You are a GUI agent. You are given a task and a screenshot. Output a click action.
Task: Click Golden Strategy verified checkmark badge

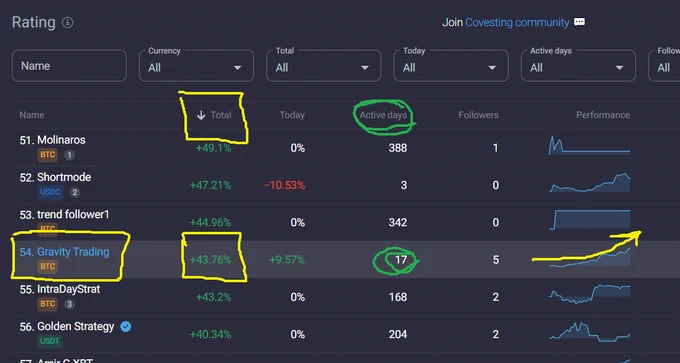(126, 327)
